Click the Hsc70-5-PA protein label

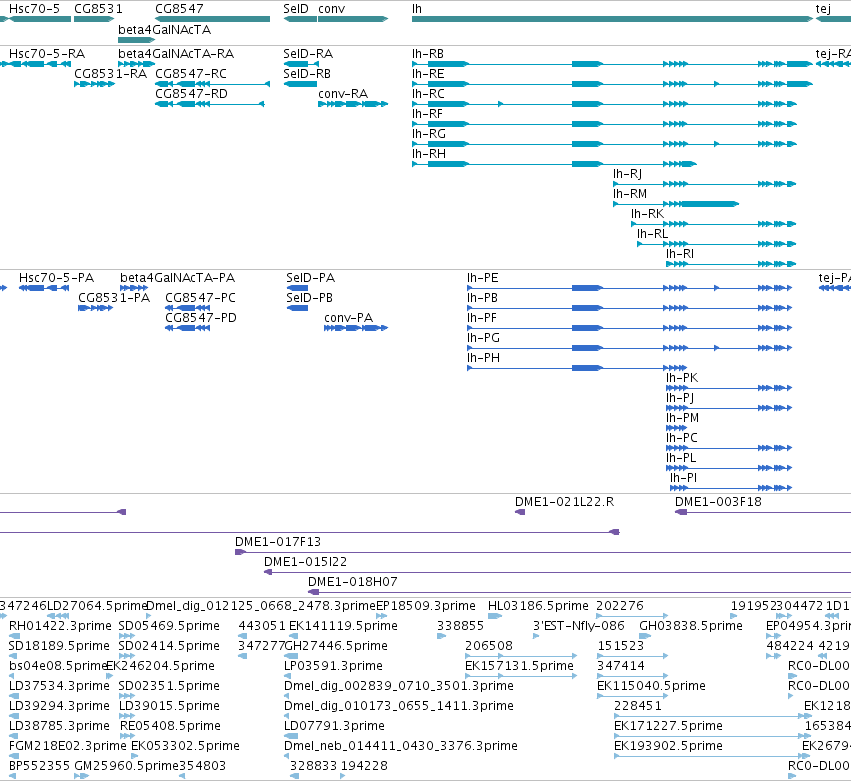tap(56, 278)
